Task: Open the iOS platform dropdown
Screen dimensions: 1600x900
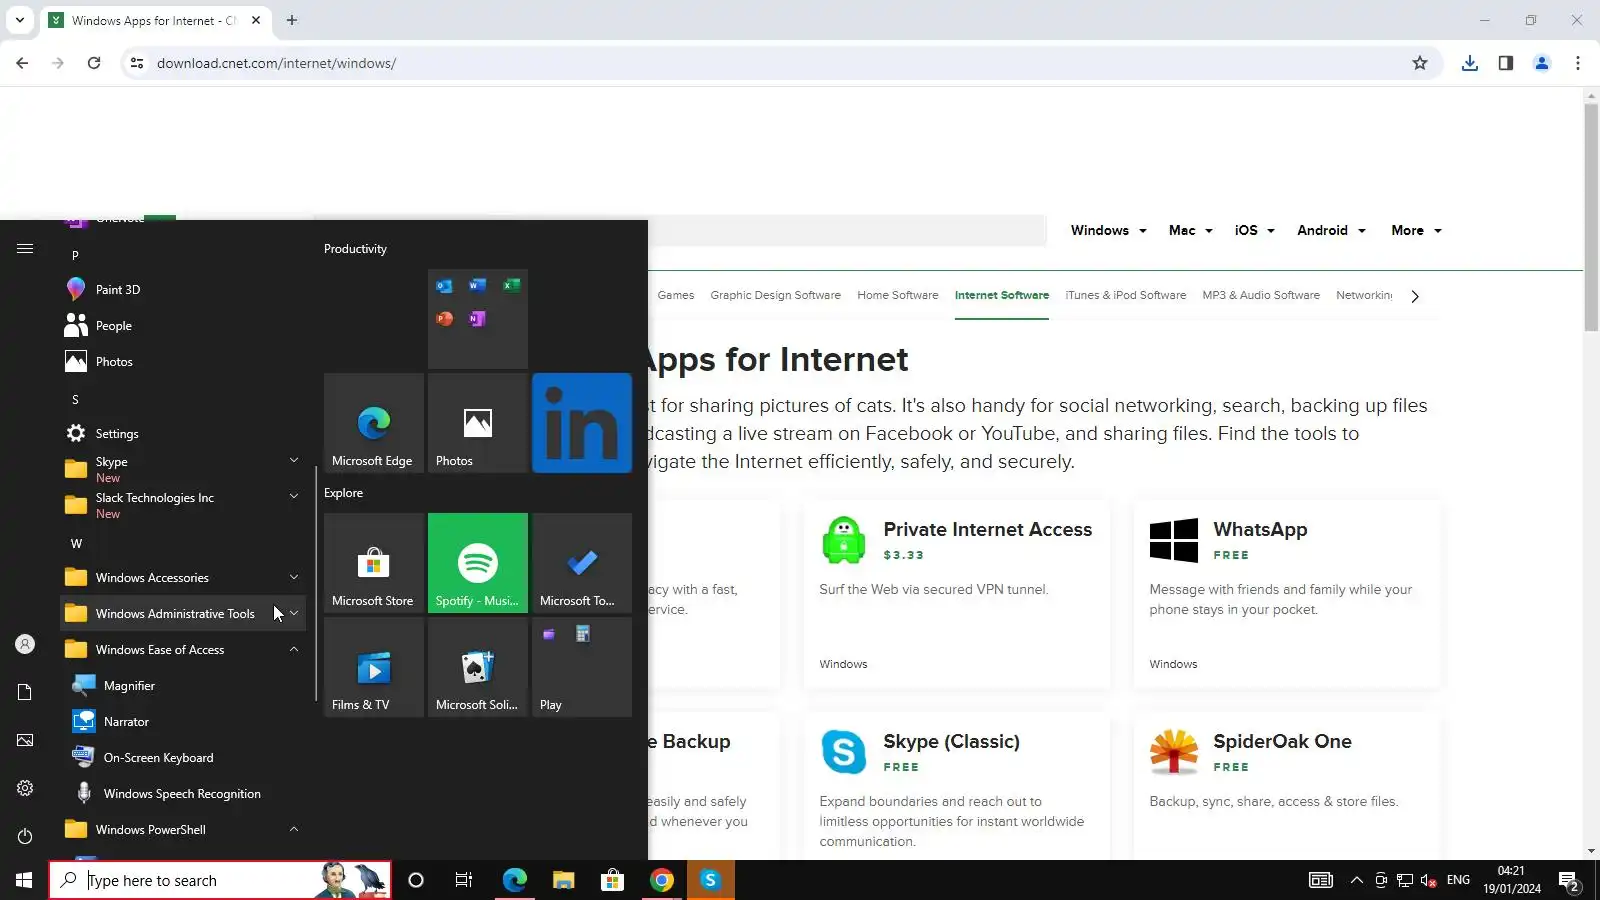Action: coord(1255,231)
